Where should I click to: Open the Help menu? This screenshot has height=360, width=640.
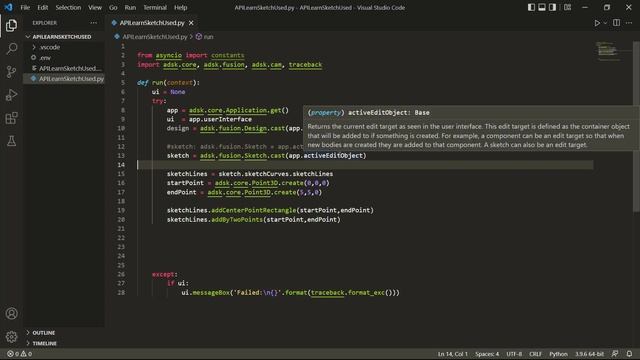(180, 7)
